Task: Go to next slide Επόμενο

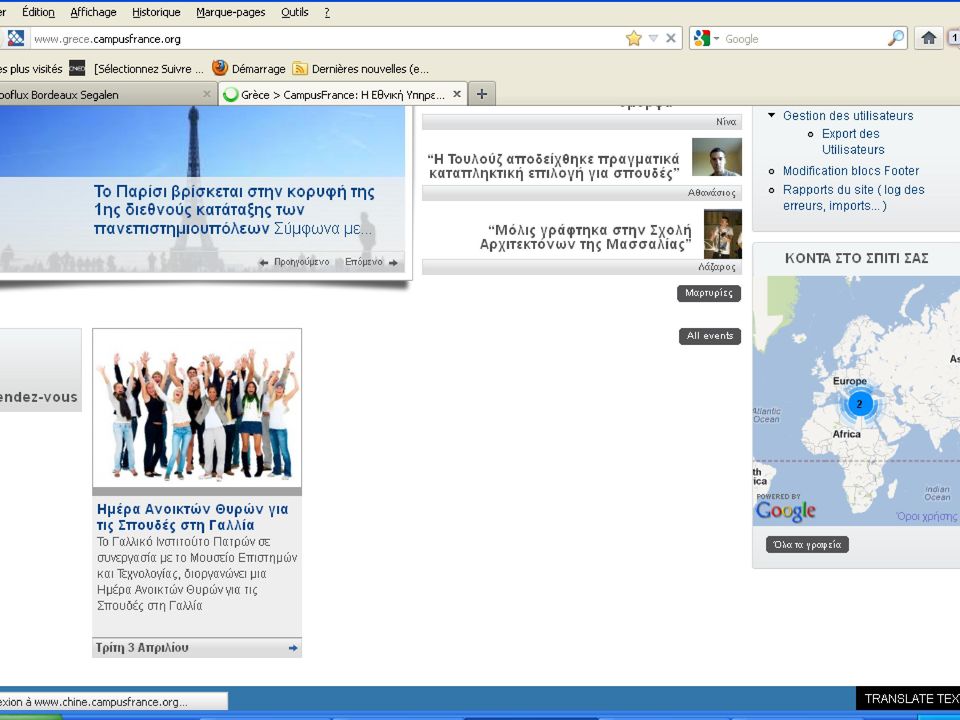Action: [371, 262]
